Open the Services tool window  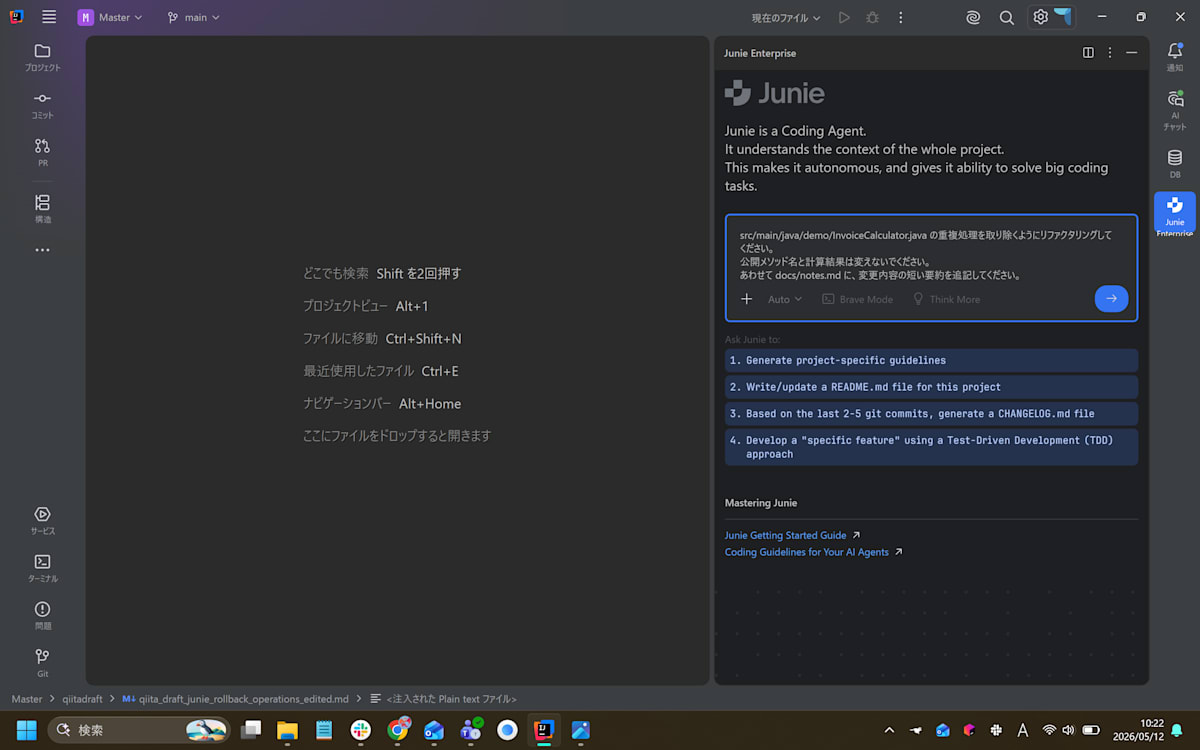42,521
